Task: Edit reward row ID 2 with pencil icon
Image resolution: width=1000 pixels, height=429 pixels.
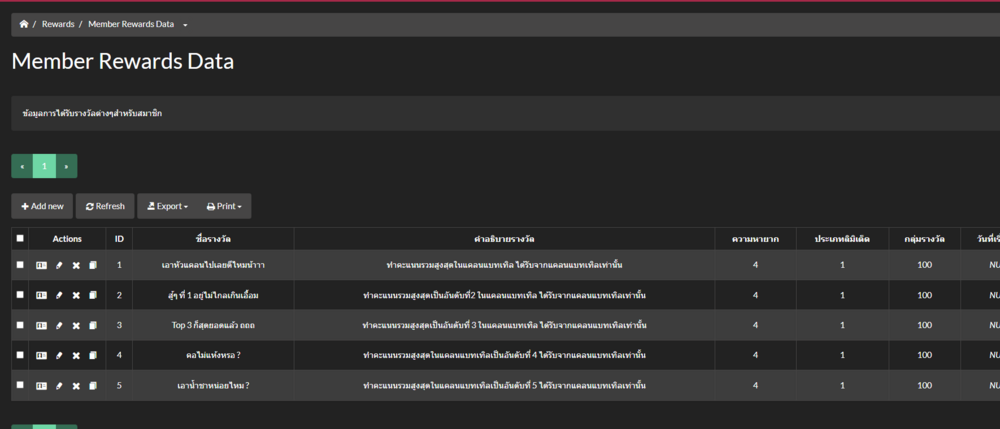Action: [x=59, y=295]
